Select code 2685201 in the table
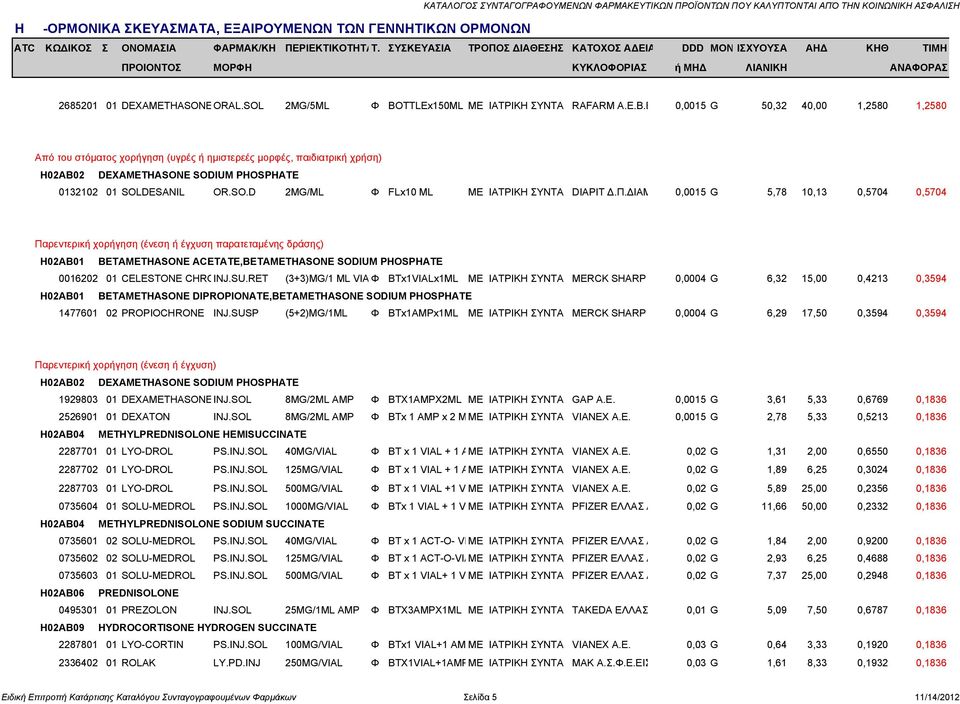 coord(78,105)
